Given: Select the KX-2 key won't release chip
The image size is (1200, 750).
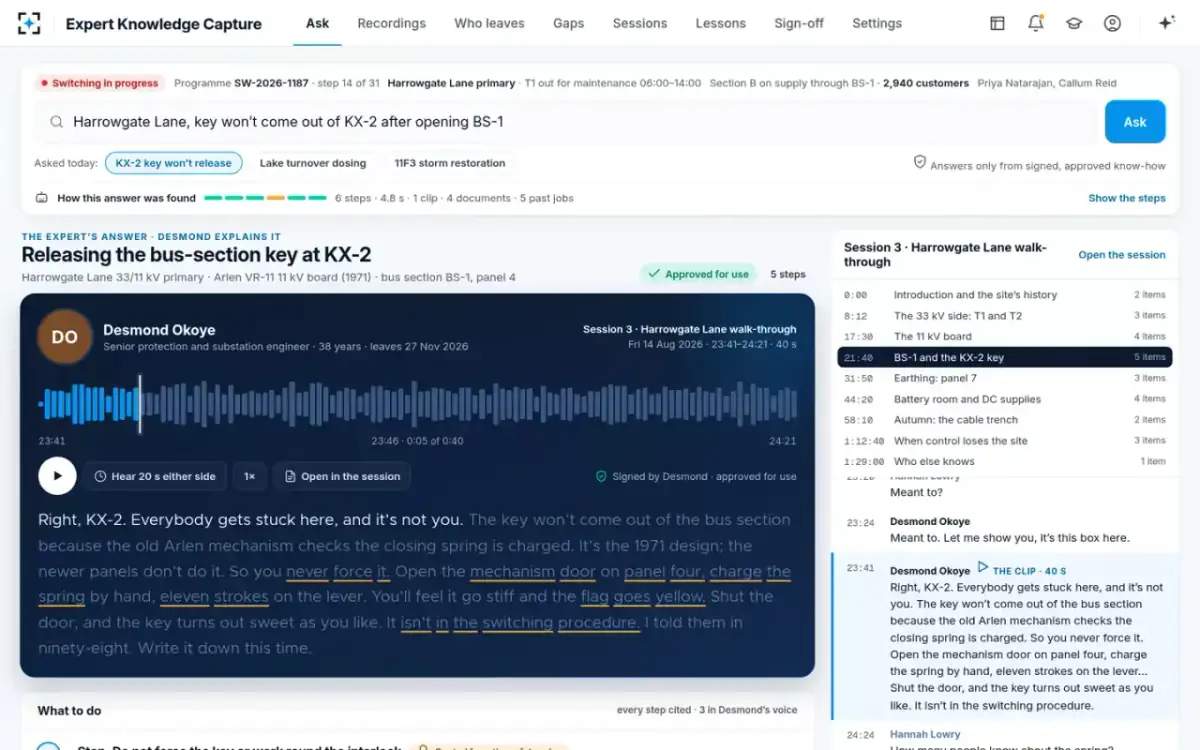Looking at the screenshot, I should [174, 163].
